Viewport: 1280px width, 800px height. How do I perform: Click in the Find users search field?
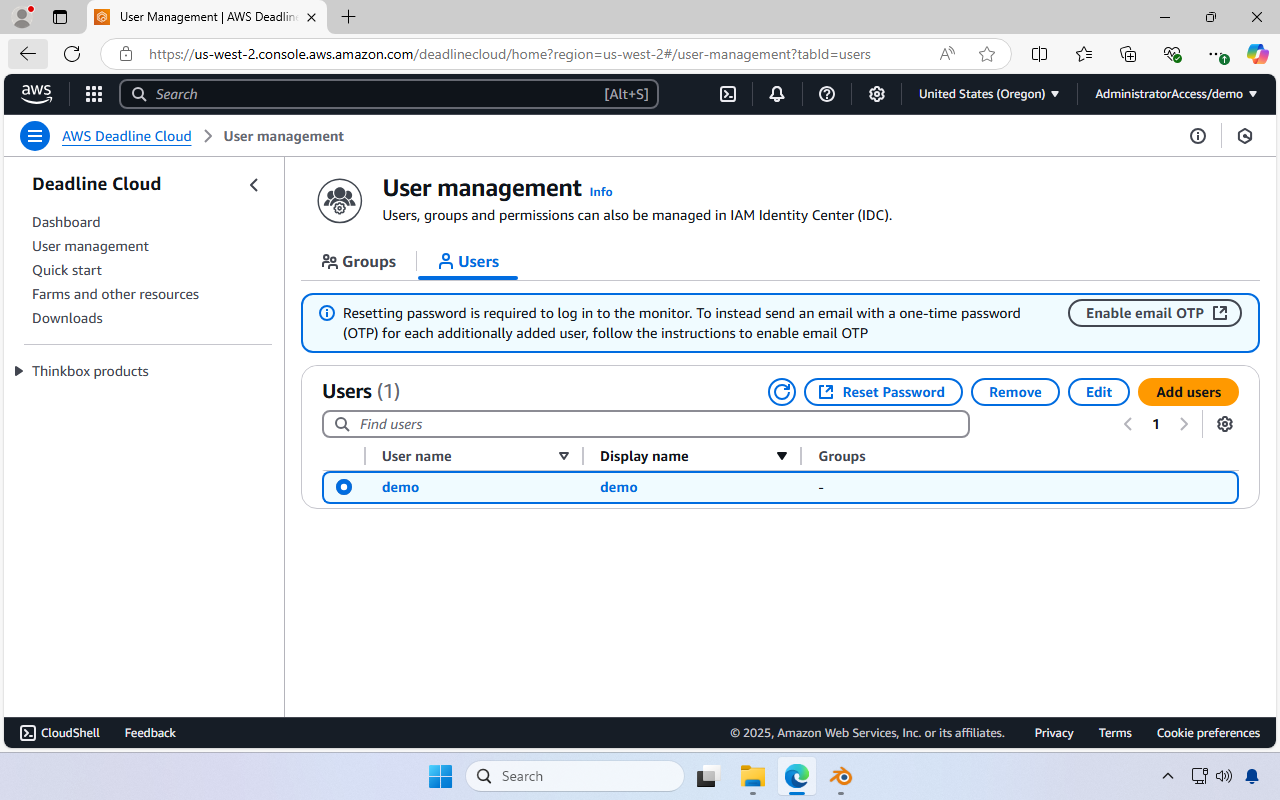point(645,423)
